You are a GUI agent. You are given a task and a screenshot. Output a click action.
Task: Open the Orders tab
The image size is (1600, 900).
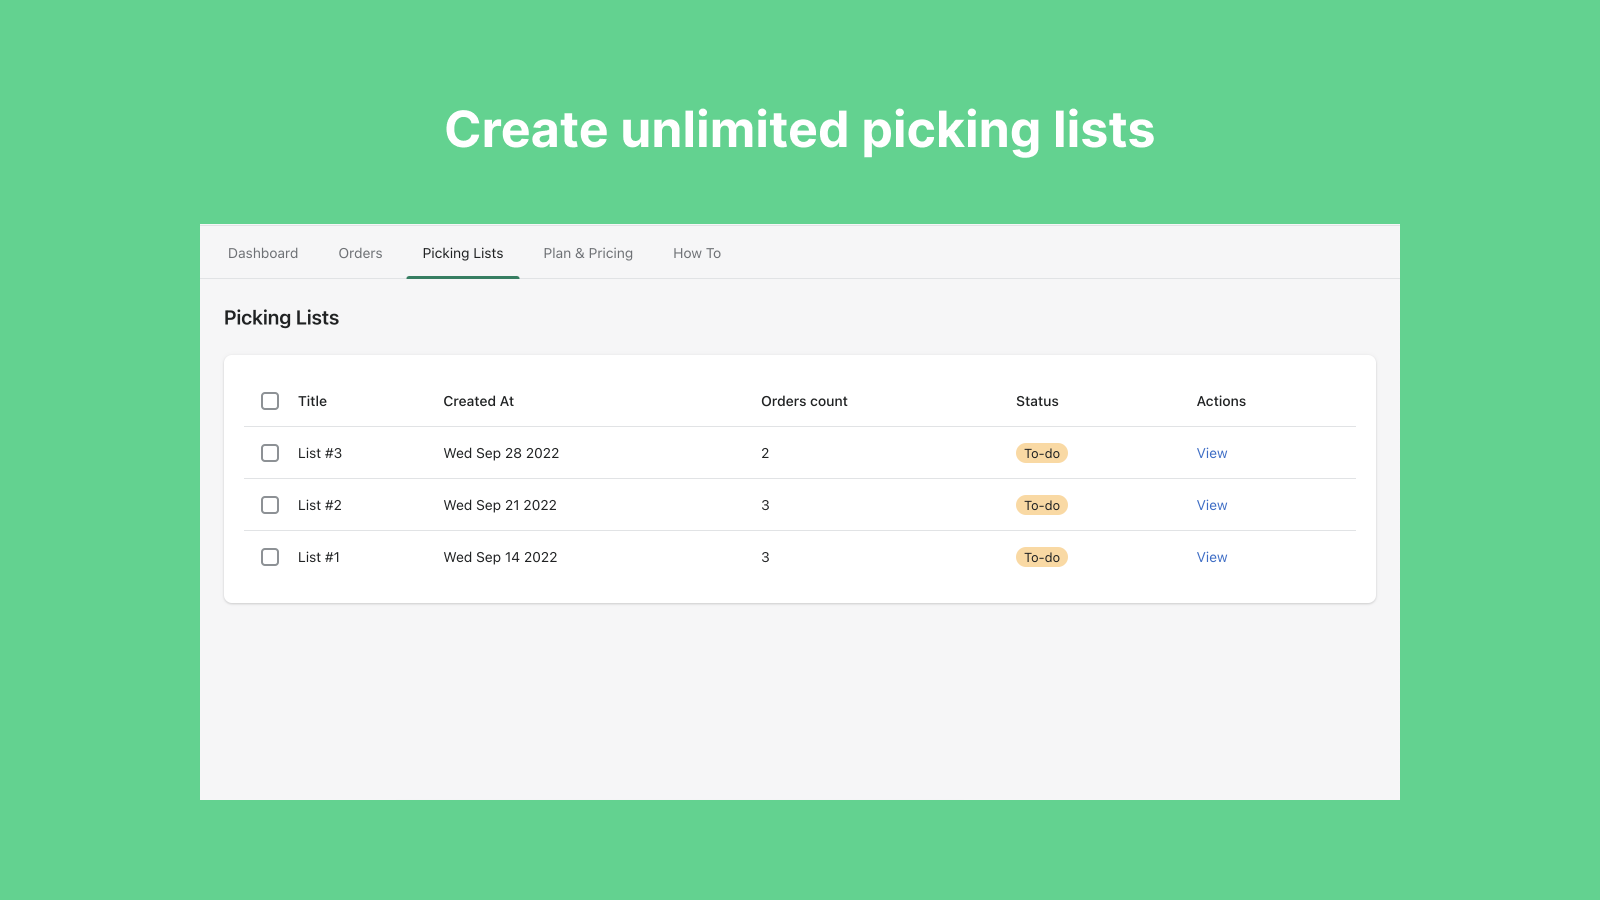click(360, 253)
